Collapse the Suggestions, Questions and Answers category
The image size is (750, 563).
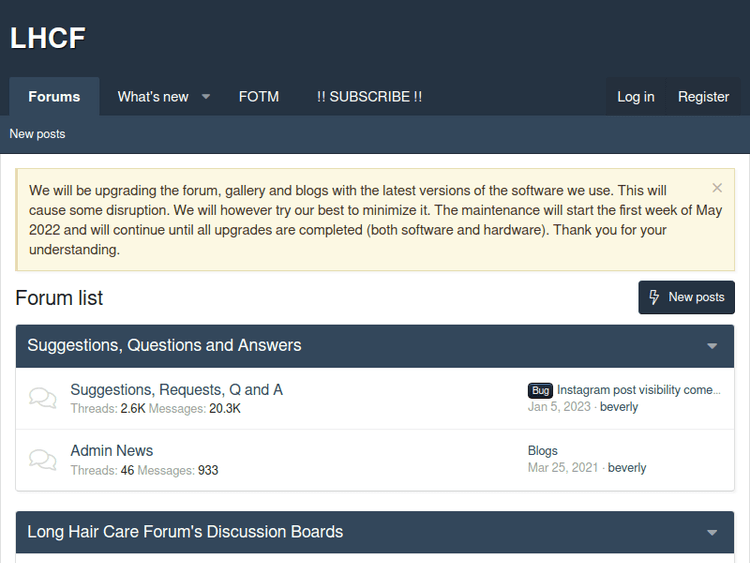tap(712, 346)
